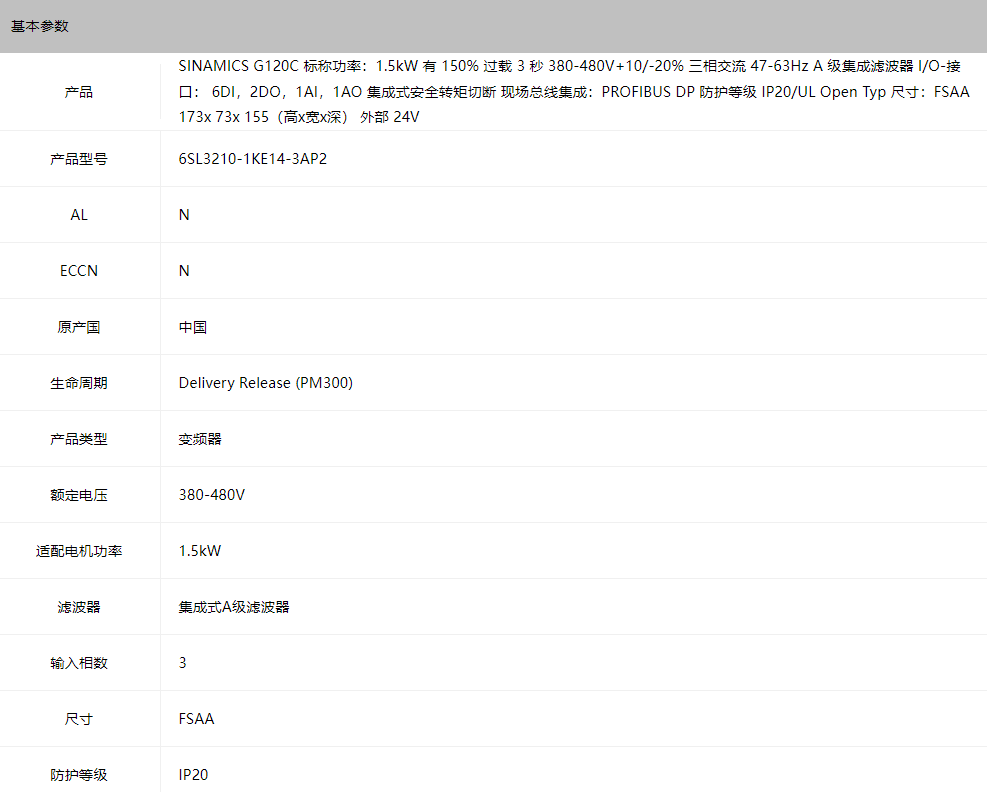987x792 pixels.
Task: Click the AL row label
Action: click(79, 215)
